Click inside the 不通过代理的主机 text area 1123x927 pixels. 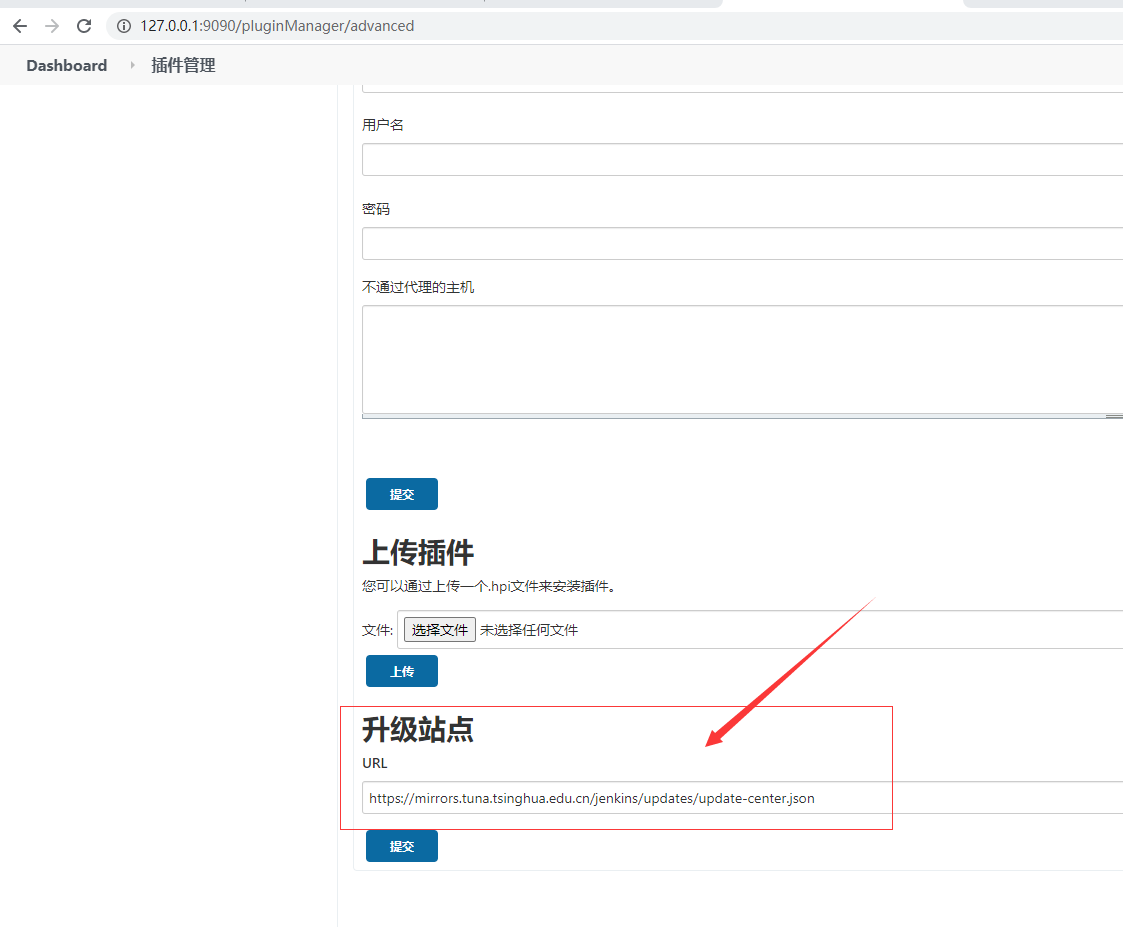point(740,358)
